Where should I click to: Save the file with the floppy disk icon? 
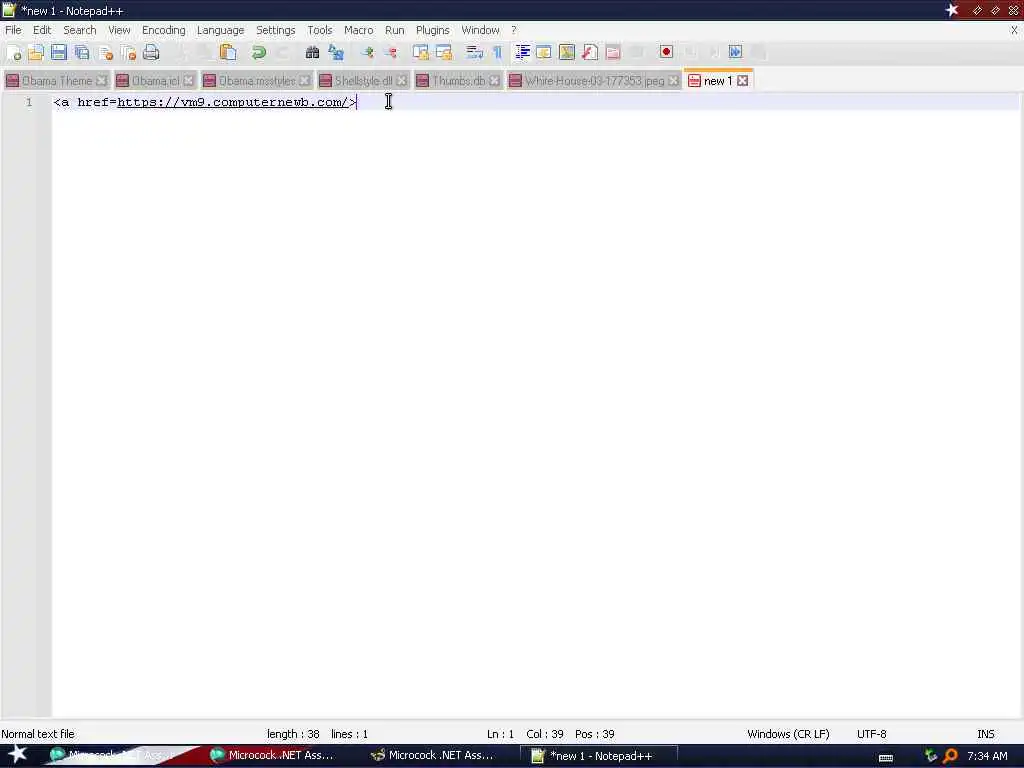click(x=59, y=52)
